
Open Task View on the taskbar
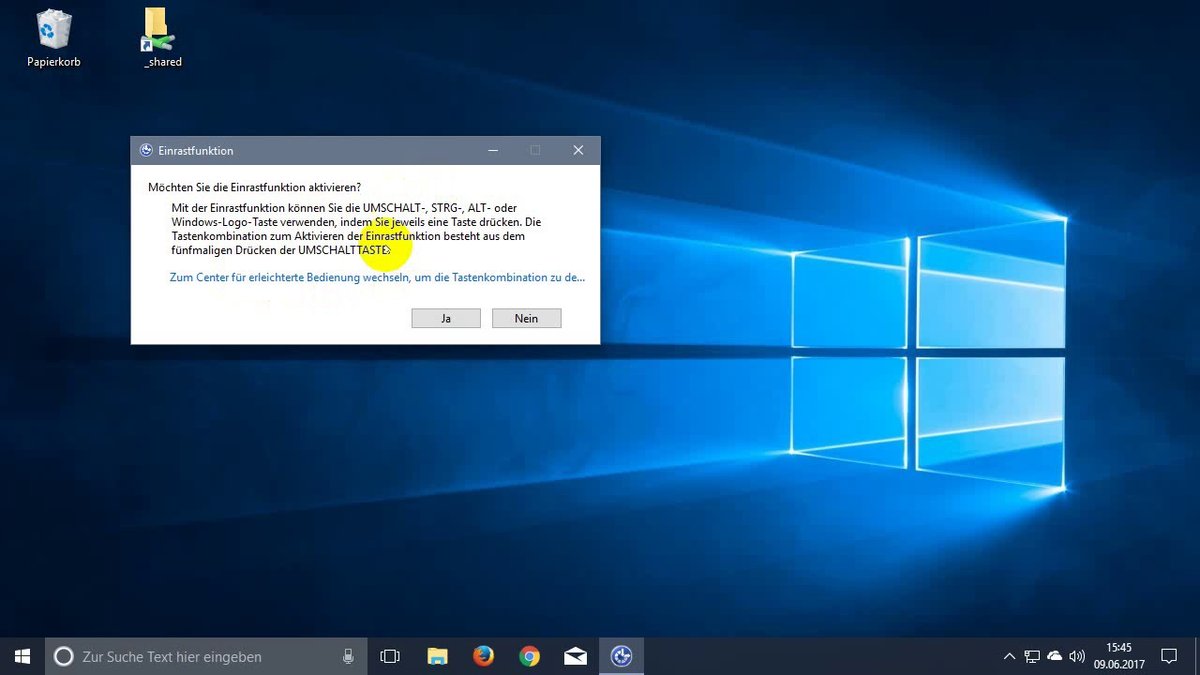(x=389, y=656)
